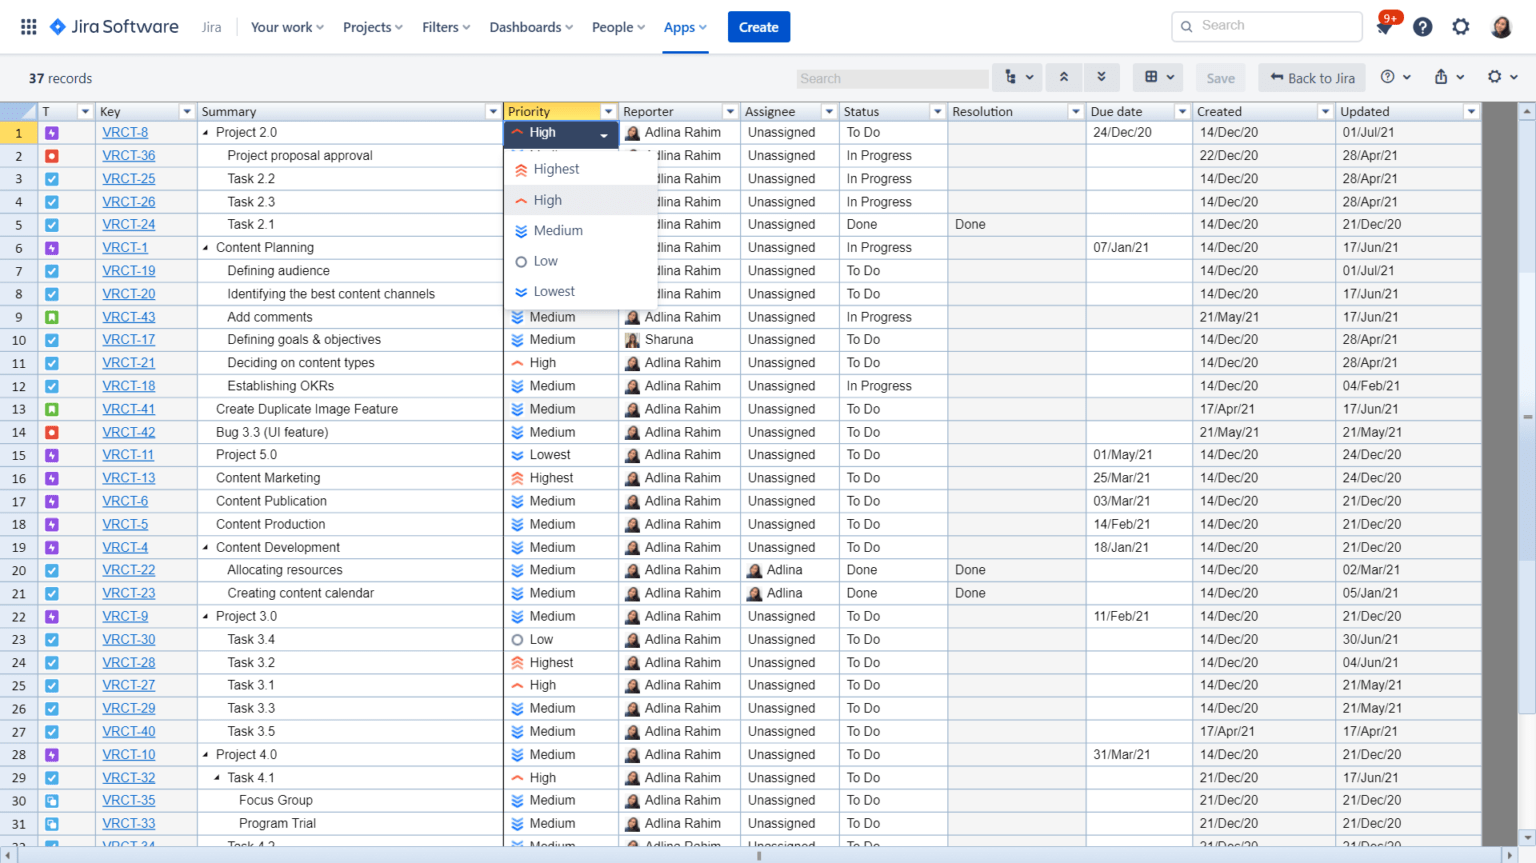Click the export share icon in the toolbar

[x=1443, y=77]
